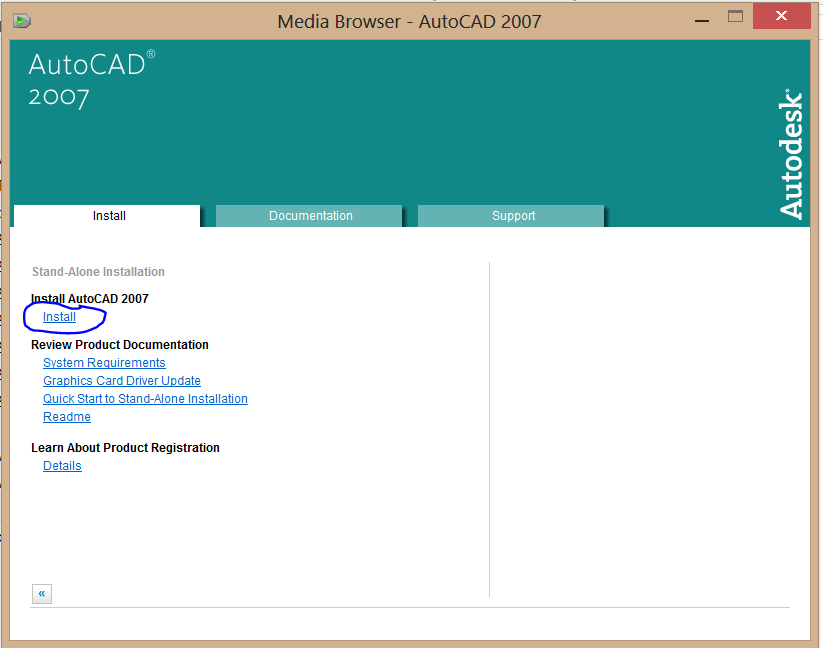Click the Learn About Product Registration heading
The width and height of the screenshot is (823, 648).
click(x=125, y=448)
